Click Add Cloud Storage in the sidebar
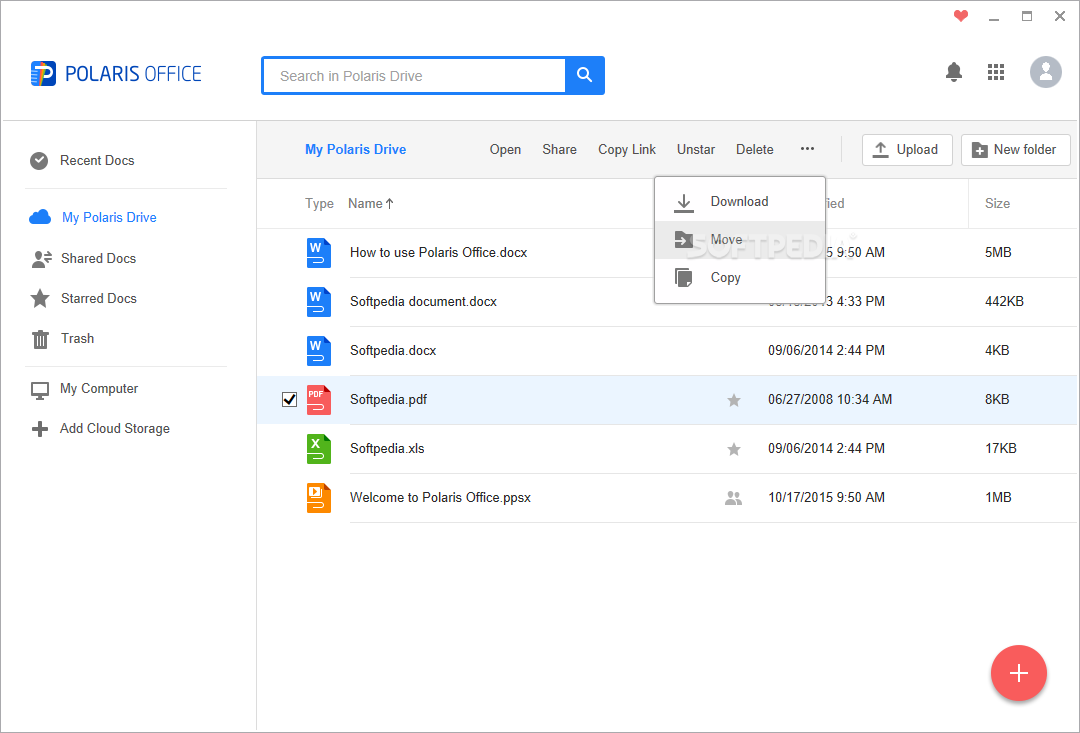1080x733 pixels. pyautogui.click(x=114, y=429)
